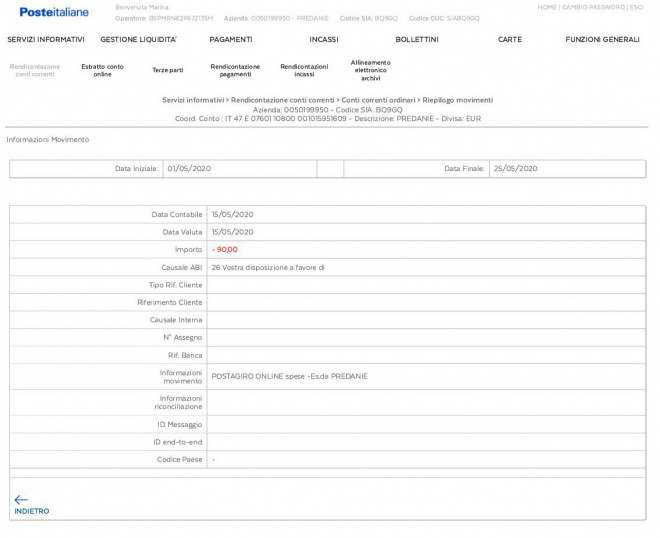Open the Rendicontazione incassi submenu
The width and height of the screenshot is (660, 538).
(x=304, y=70)
